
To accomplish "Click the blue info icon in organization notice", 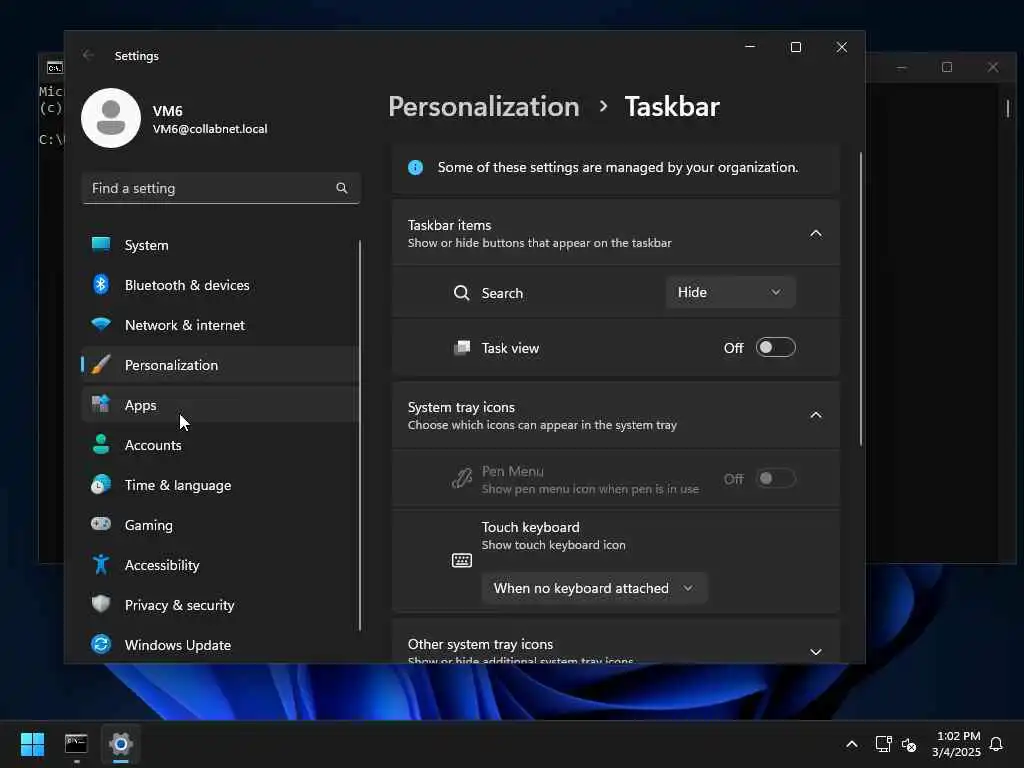I will 415,167.
